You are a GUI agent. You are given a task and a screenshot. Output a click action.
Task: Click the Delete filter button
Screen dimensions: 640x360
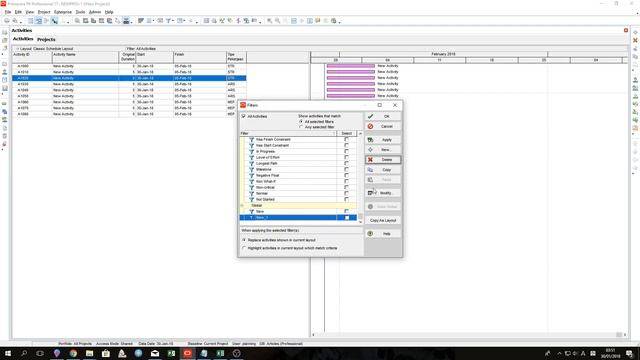383,160
